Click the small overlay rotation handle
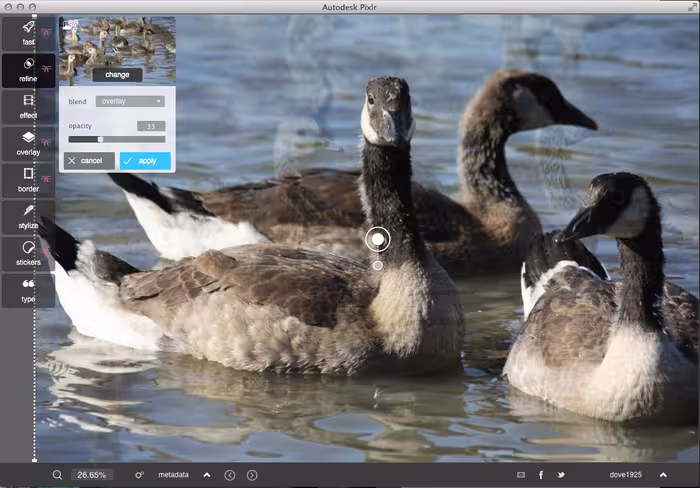700x488 pixels. (x=378, y=266)
